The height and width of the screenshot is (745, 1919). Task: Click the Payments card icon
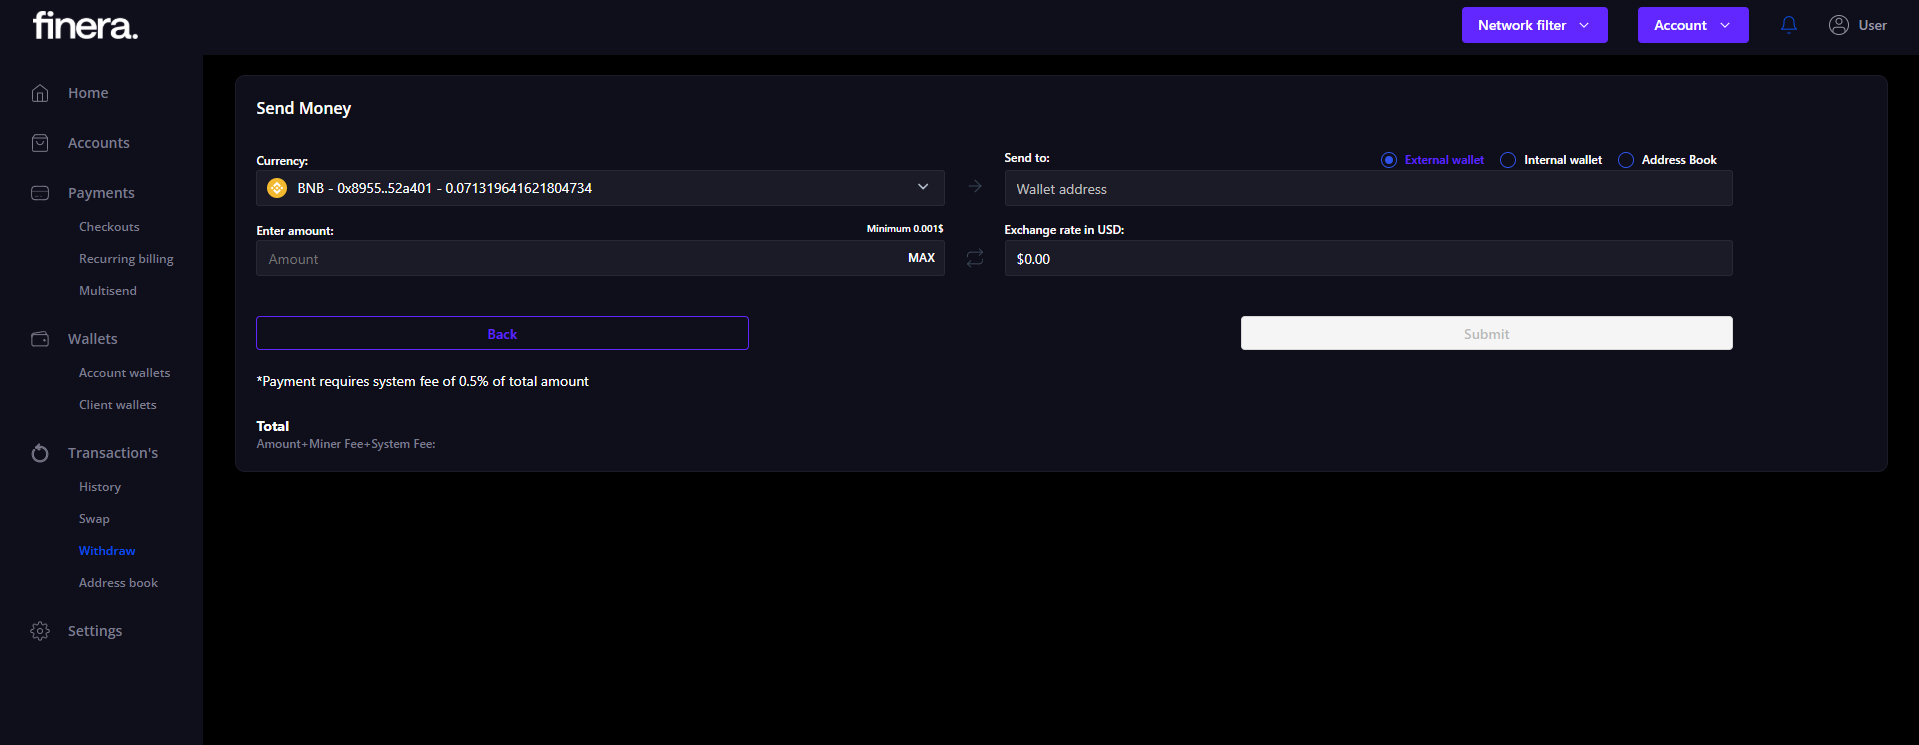[x=40, y=193]
